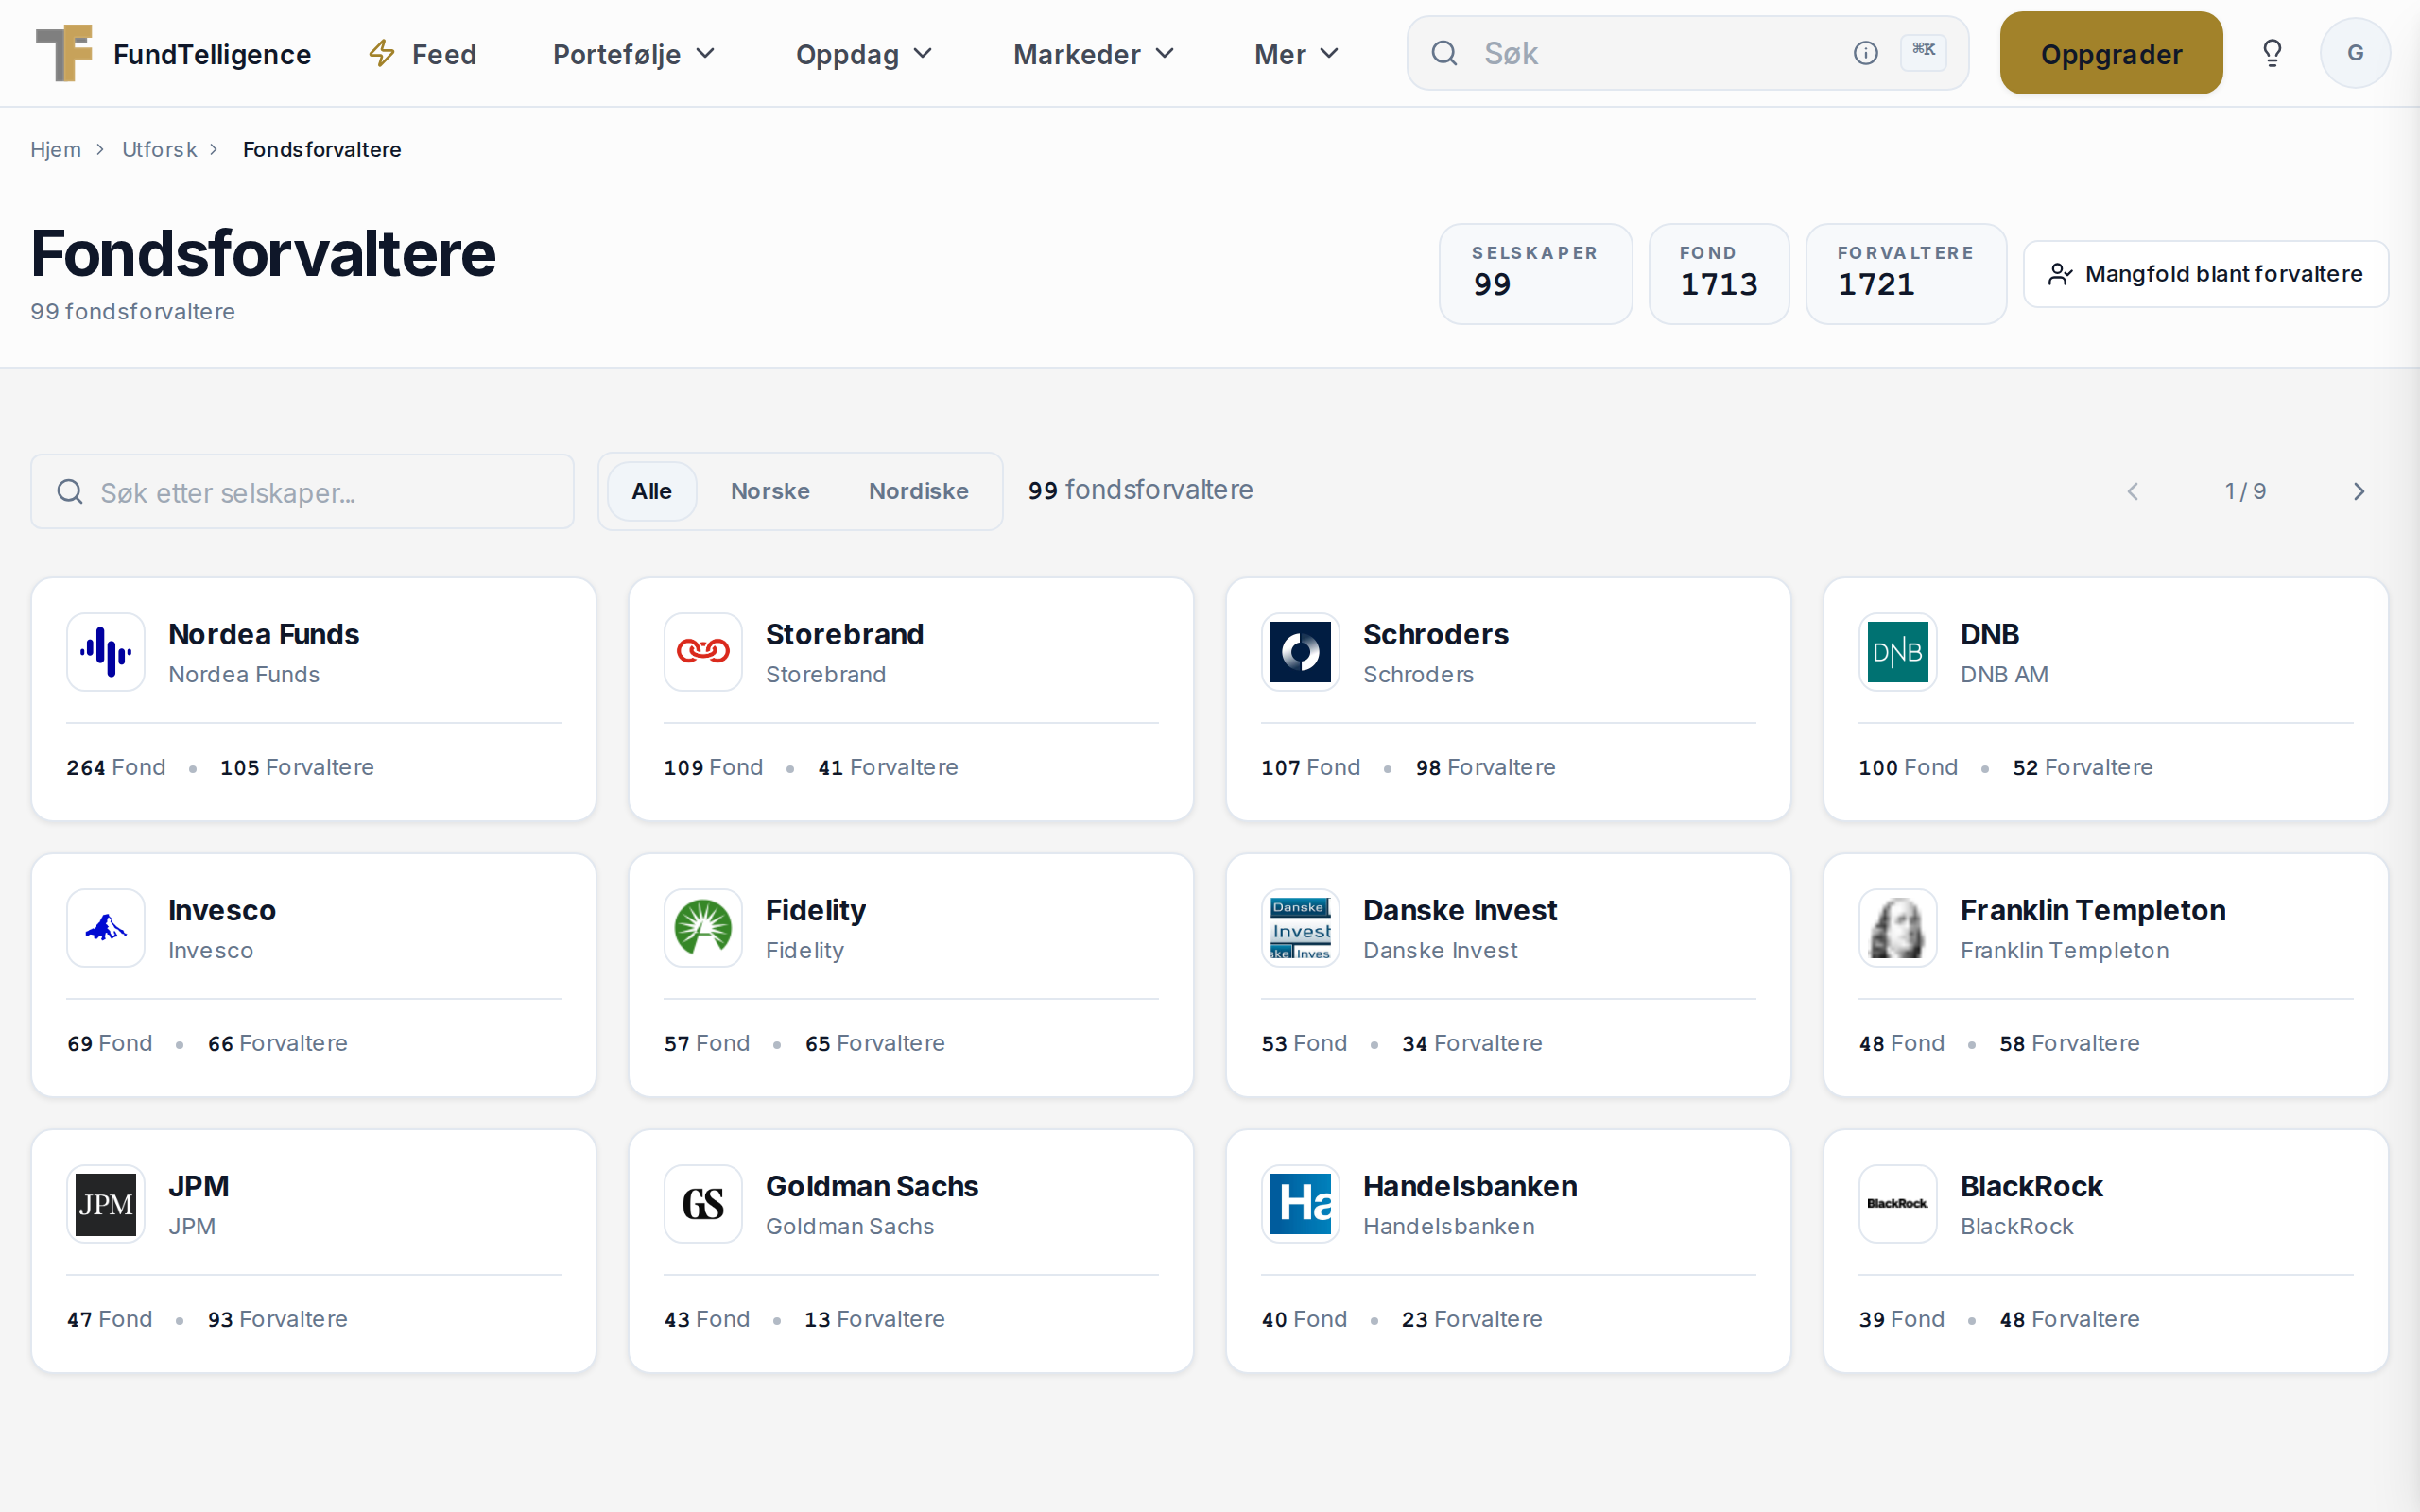This screenshot has width=2420, height=1512.
Task: Click the Fidelity green logo
Action: [x=703, y=928]
